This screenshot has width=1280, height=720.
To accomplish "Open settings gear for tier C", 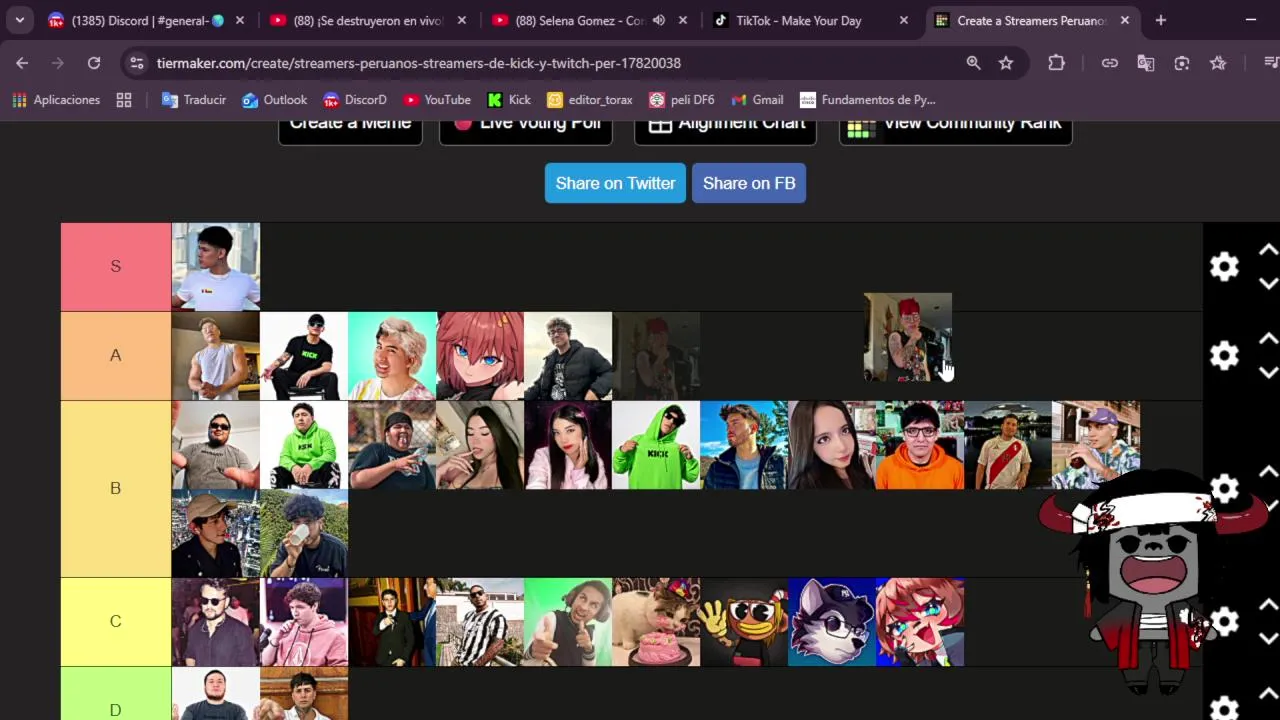I will (x=1224, y=621).
